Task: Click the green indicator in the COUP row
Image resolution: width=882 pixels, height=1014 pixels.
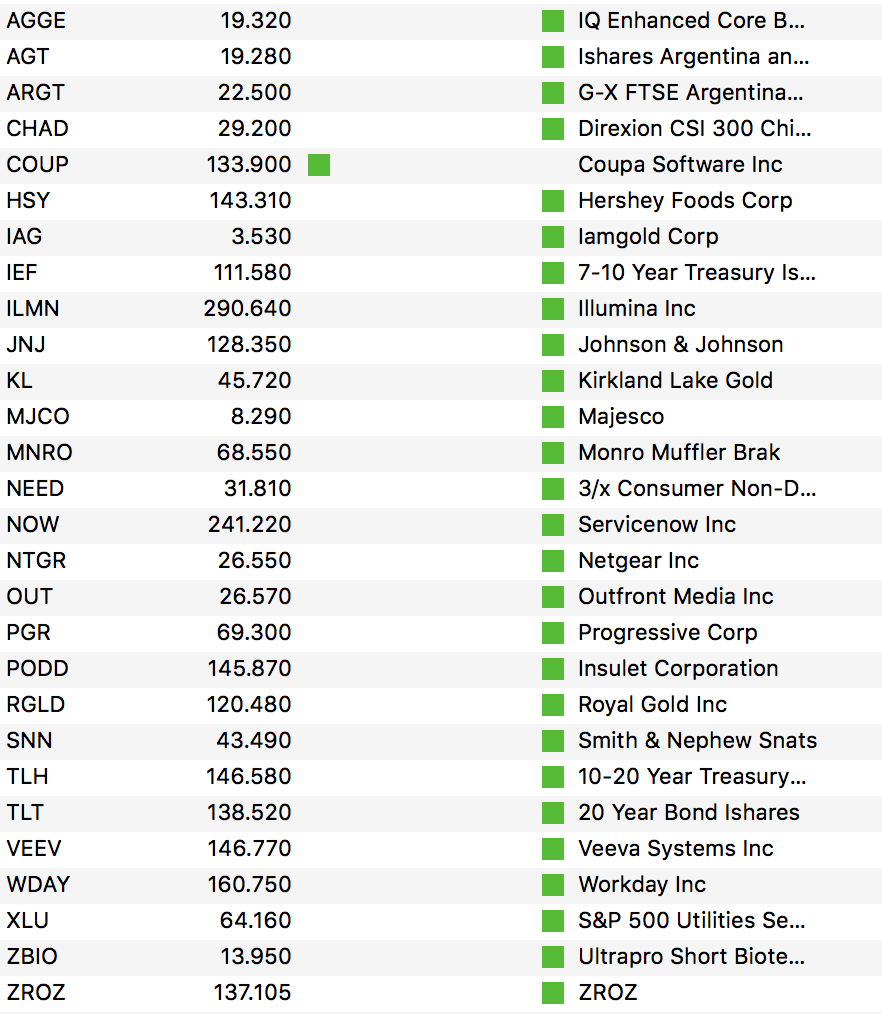Action: point(319,165)
